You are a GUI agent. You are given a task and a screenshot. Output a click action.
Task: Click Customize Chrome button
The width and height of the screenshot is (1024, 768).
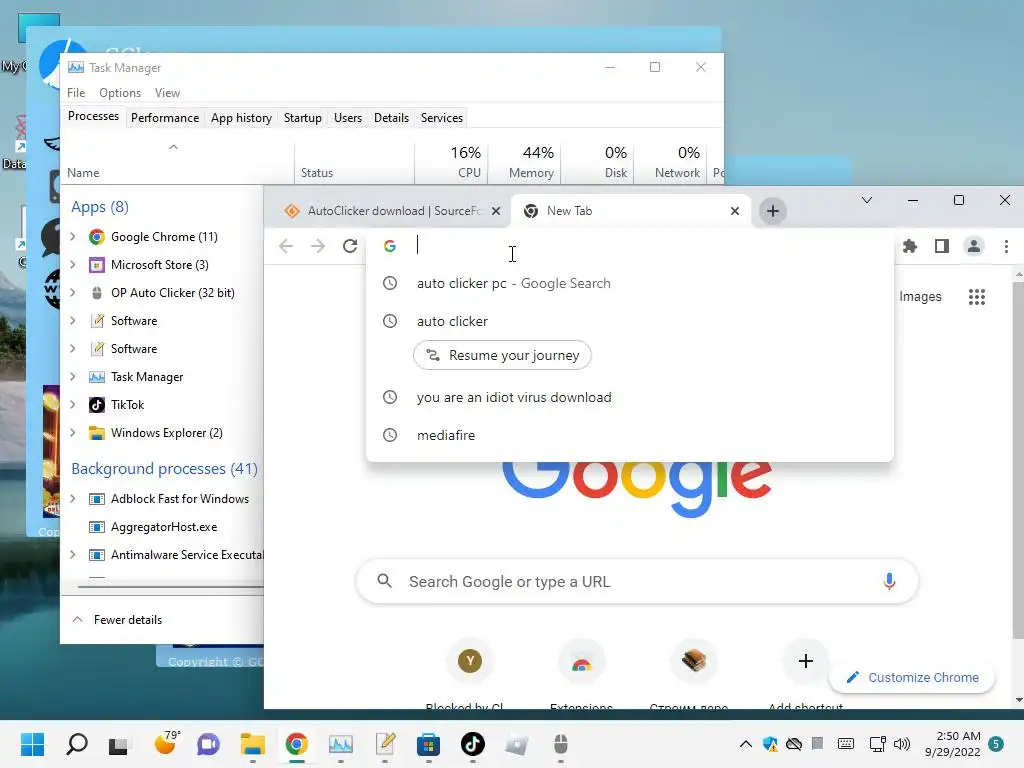(912, 678)
